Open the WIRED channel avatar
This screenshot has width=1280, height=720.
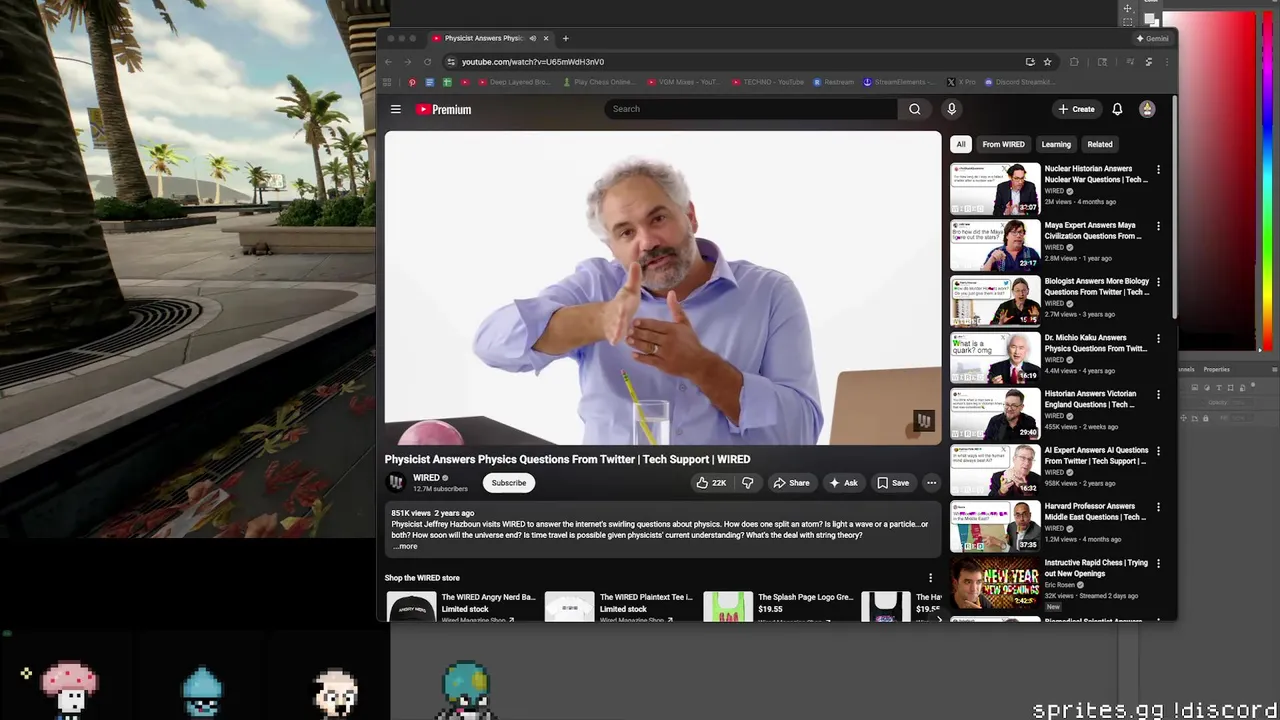pyautogui.click(x=396, y=483)
